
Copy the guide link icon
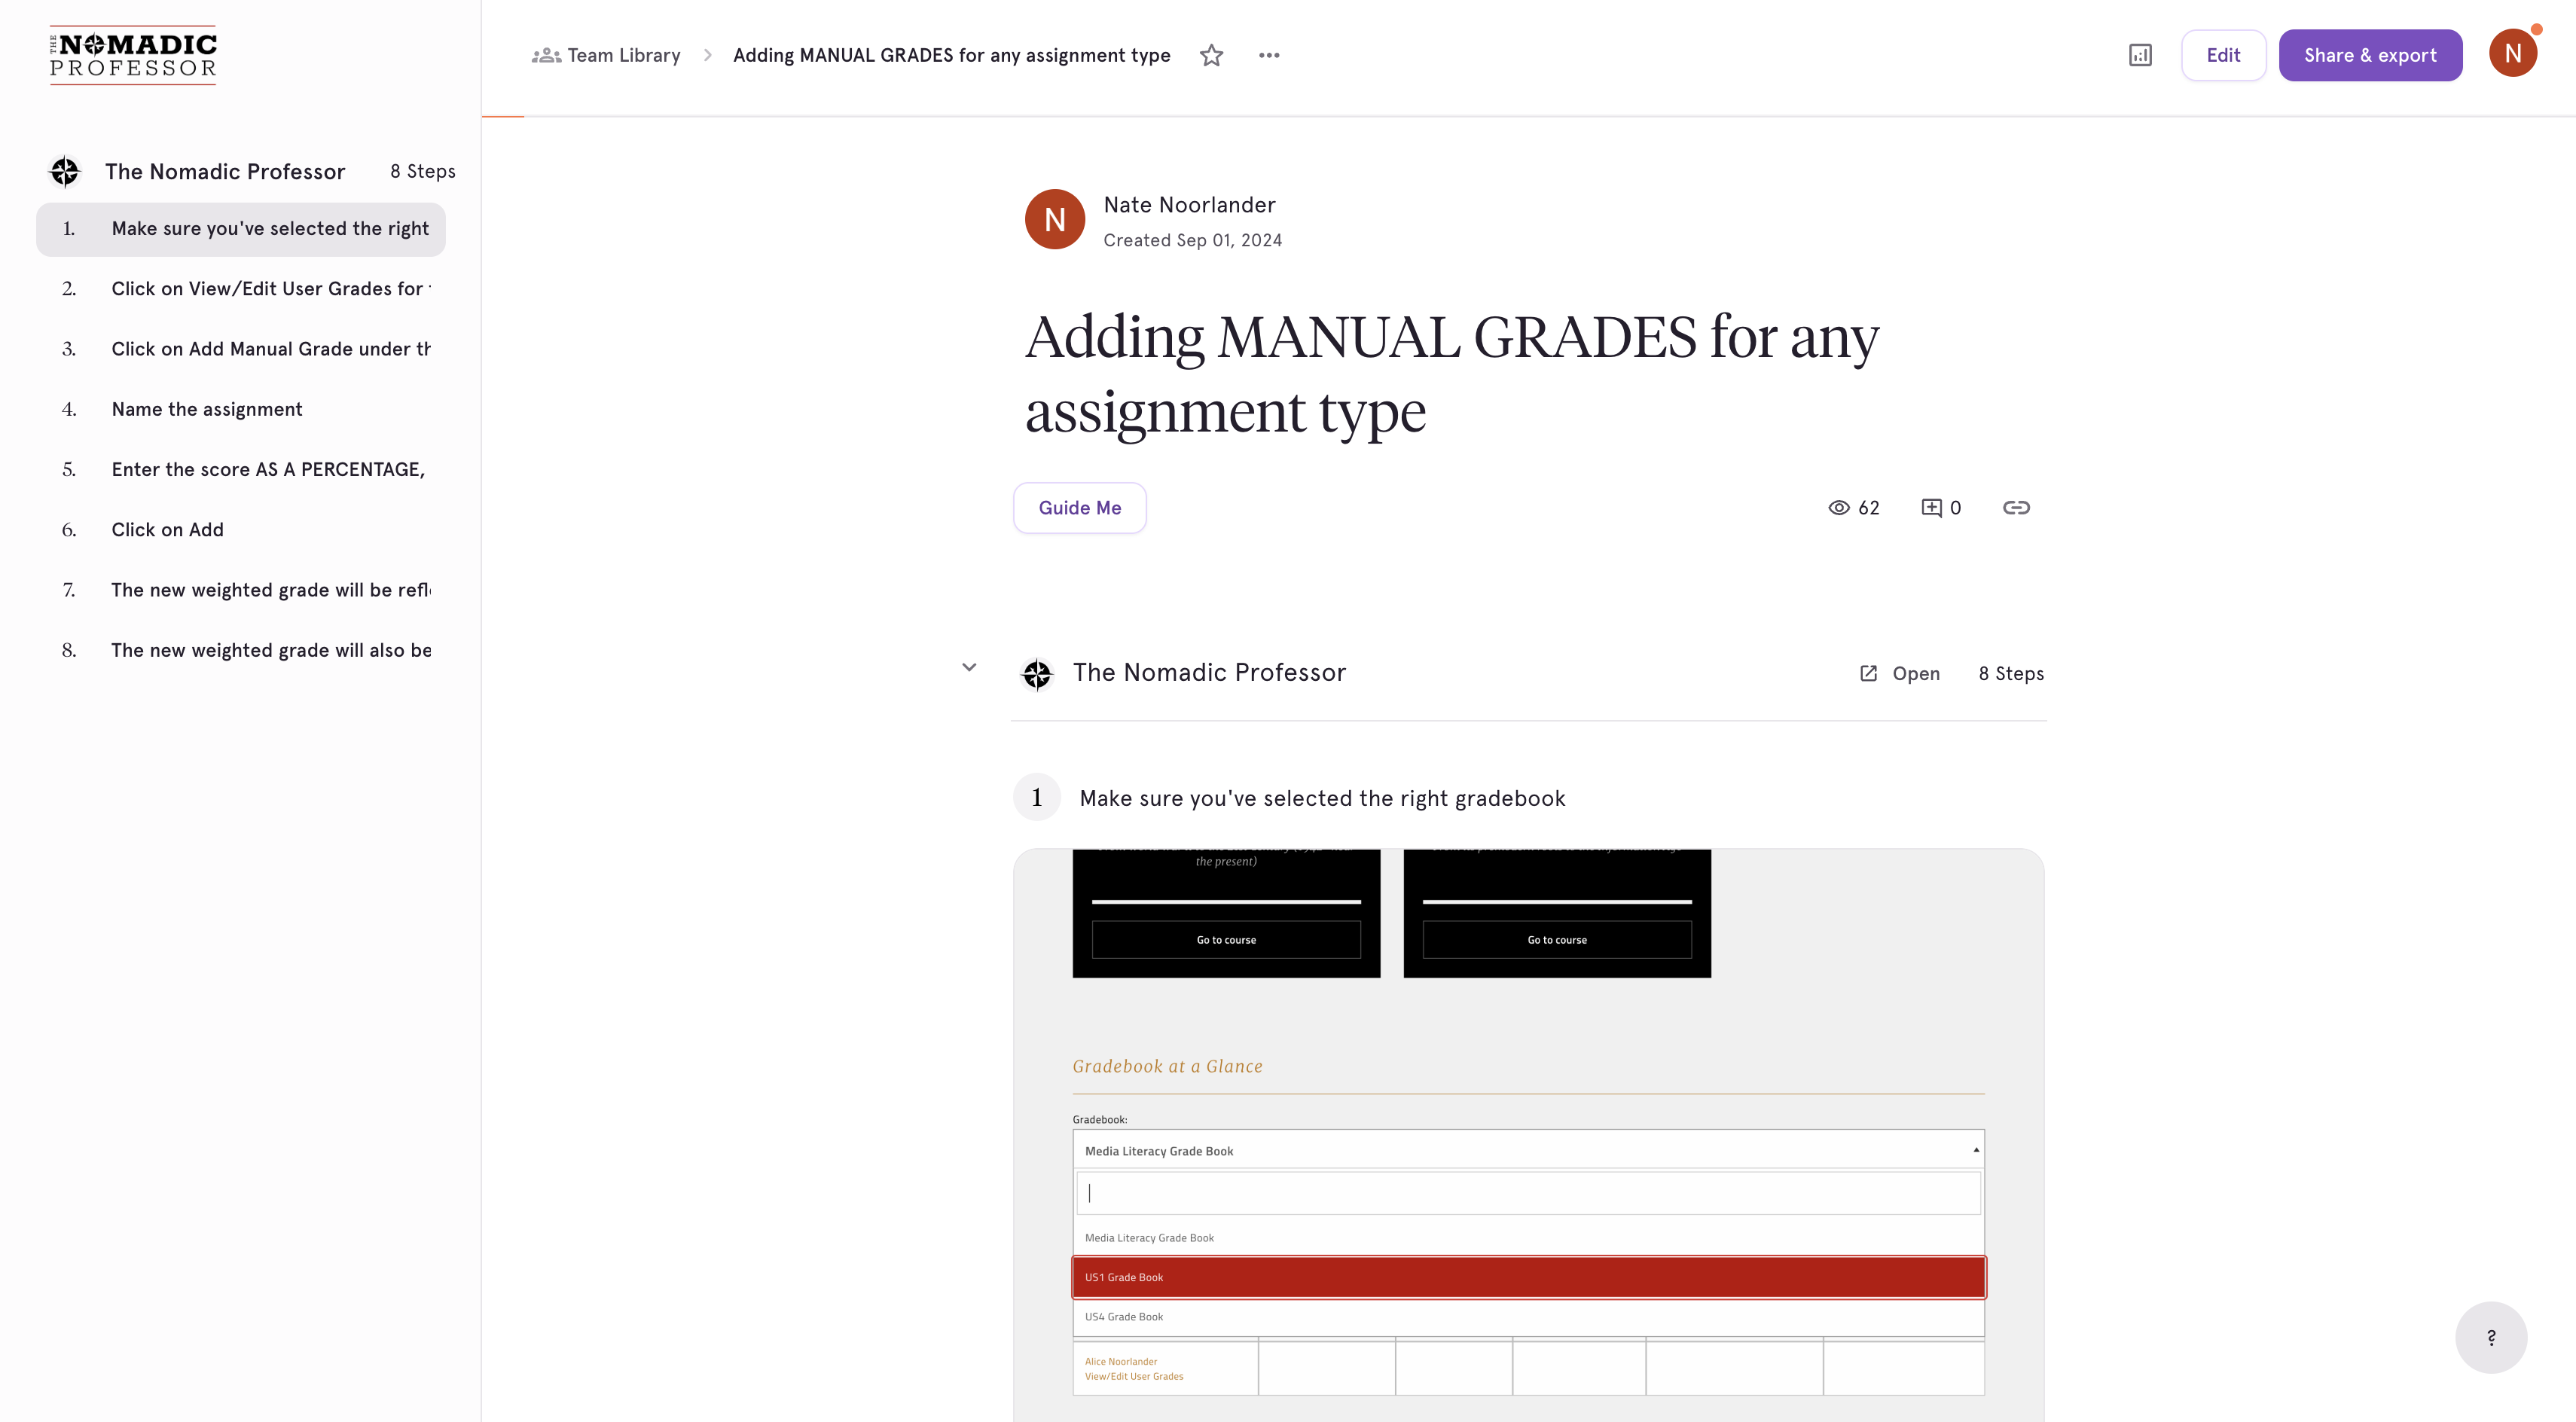[x=2016, y=508]
